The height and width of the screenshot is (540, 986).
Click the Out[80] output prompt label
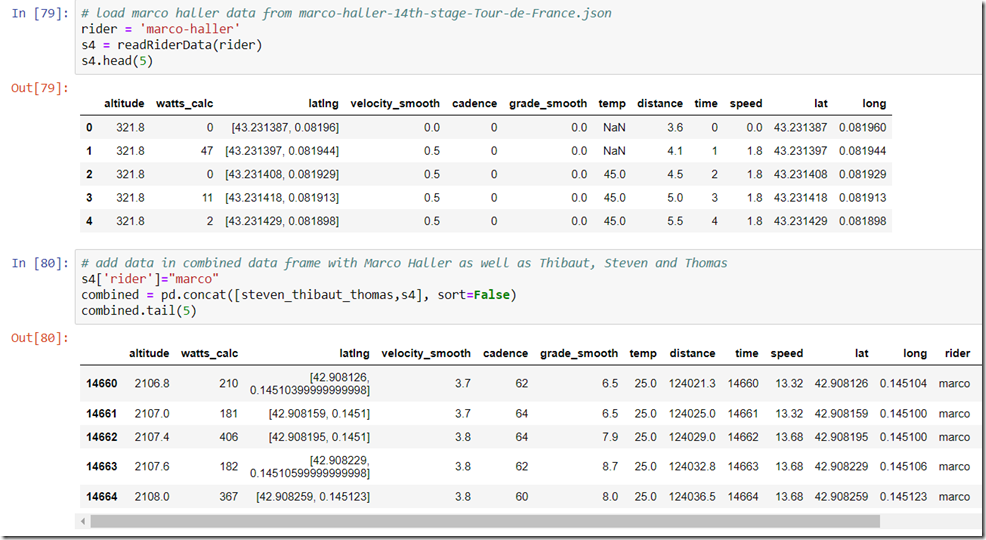point(40,338)
